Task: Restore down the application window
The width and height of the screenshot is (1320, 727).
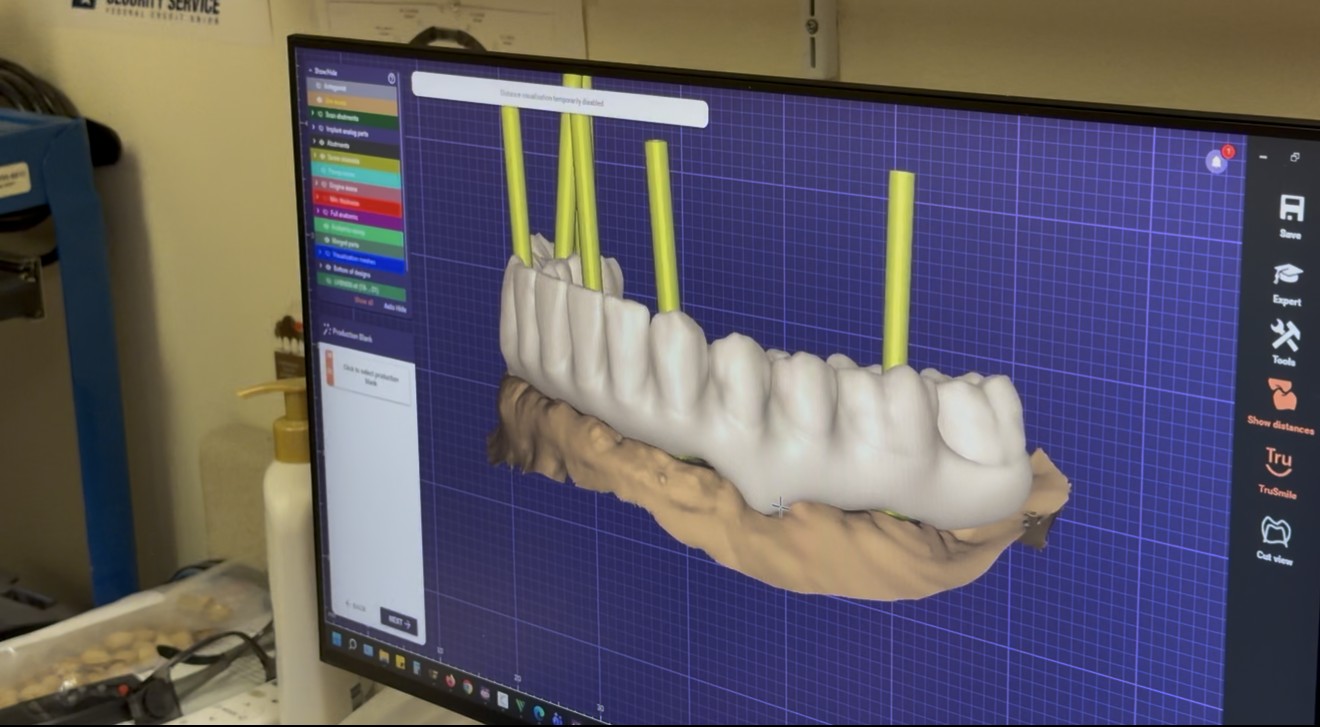Action: [1295, 157]
